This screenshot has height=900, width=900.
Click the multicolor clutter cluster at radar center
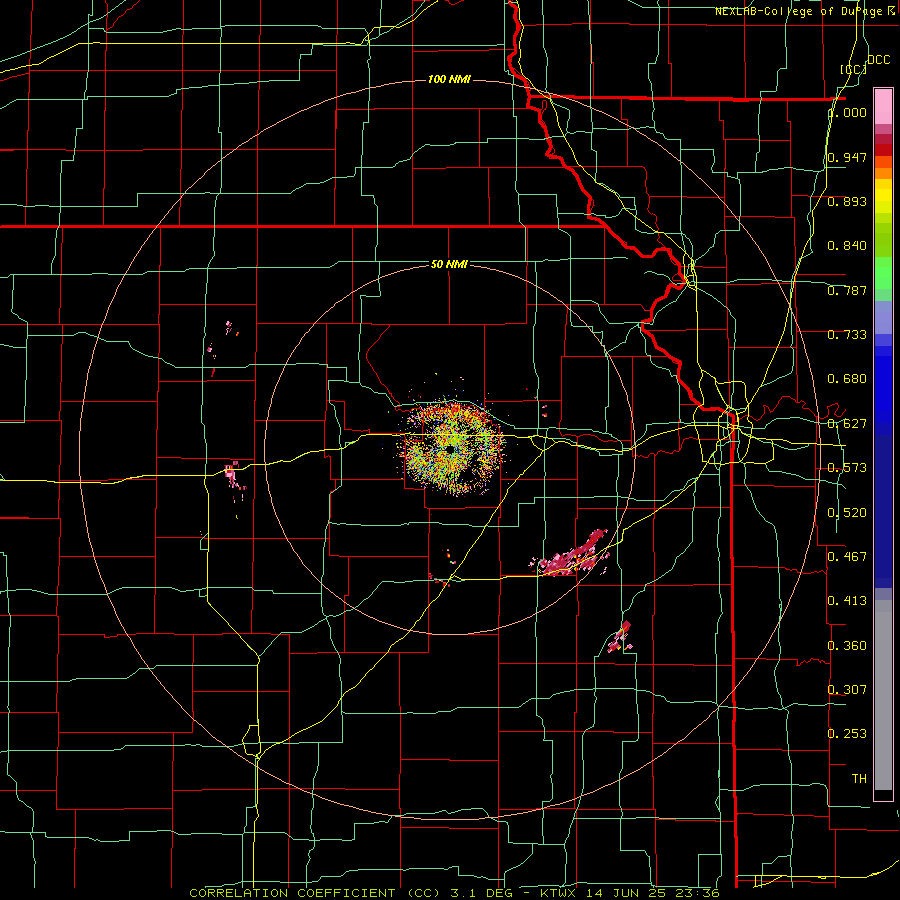click(x=452, y=447)
